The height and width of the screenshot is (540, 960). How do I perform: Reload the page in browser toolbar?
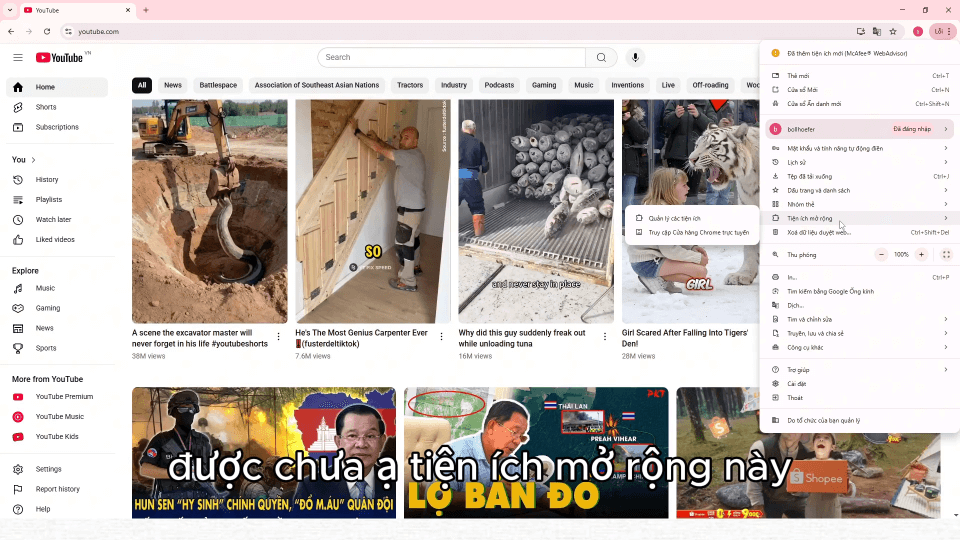click(47, 31)
